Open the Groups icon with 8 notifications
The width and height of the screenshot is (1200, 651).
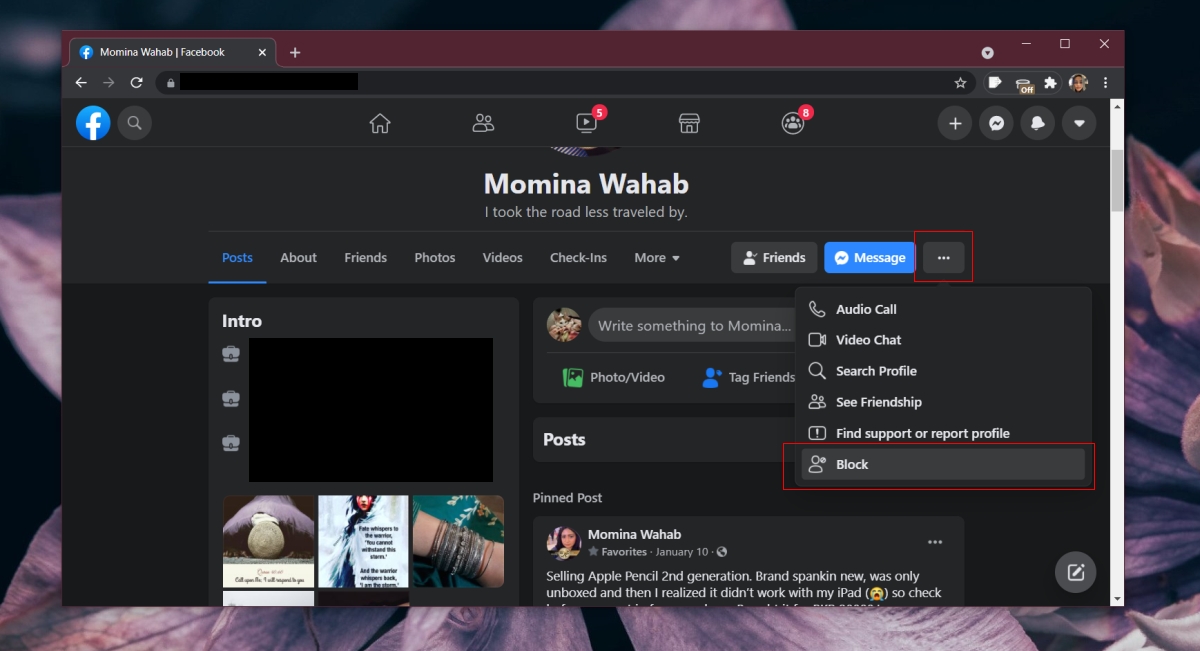pos(793,122)
